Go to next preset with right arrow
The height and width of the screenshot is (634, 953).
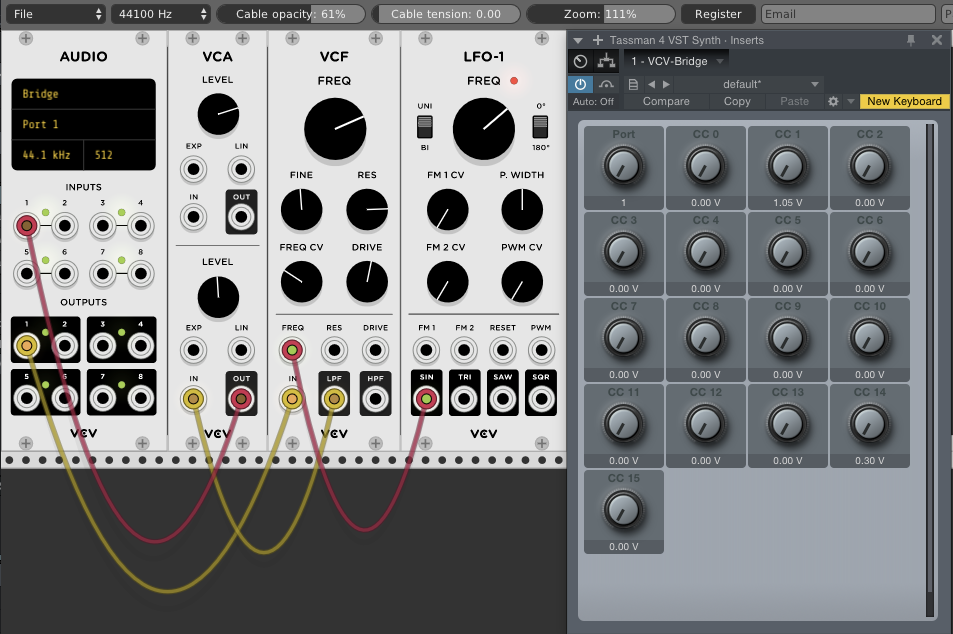click(666, 84)
